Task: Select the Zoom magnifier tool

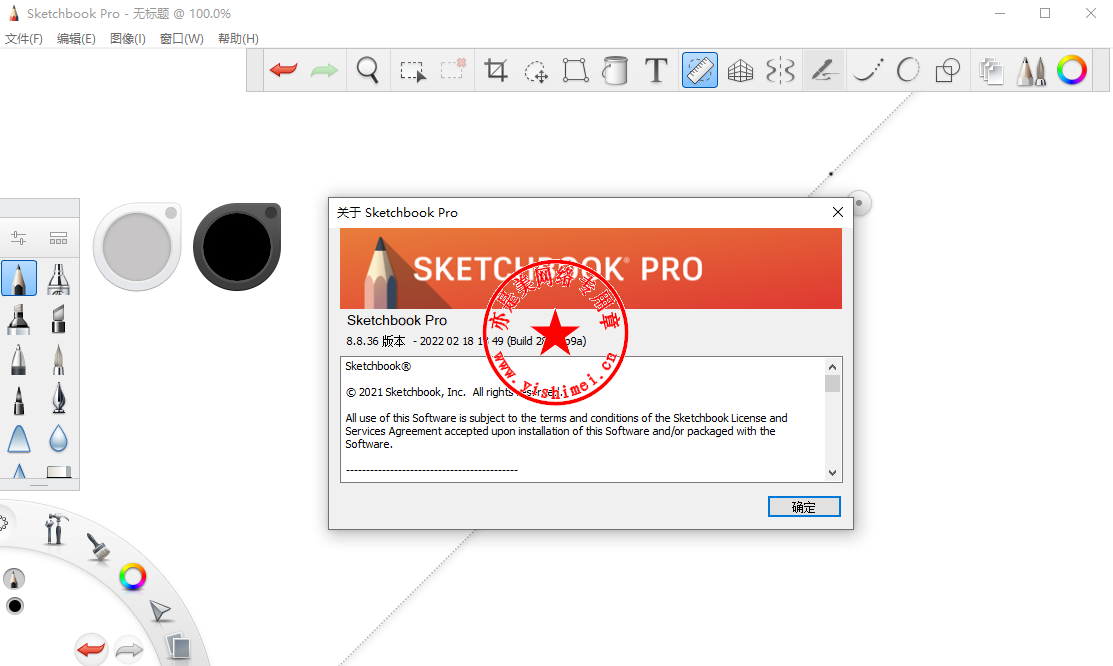Action: [x=368, y=70]
